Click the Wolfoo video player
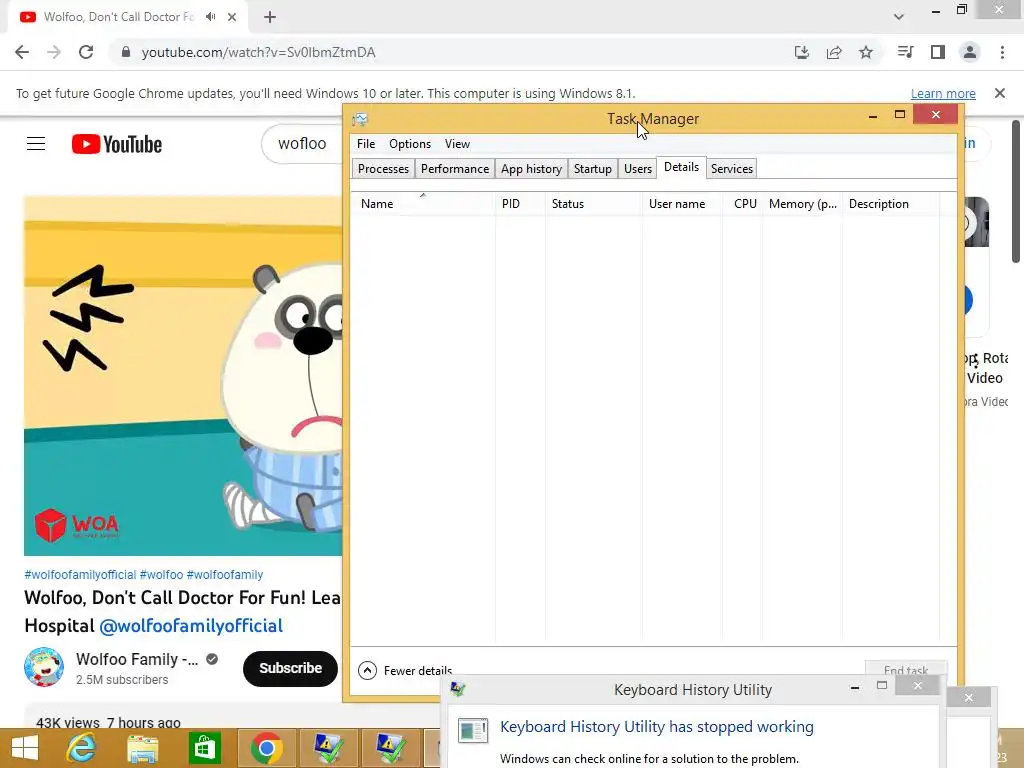Viewport: 1024px width, 768px height. 183,376
